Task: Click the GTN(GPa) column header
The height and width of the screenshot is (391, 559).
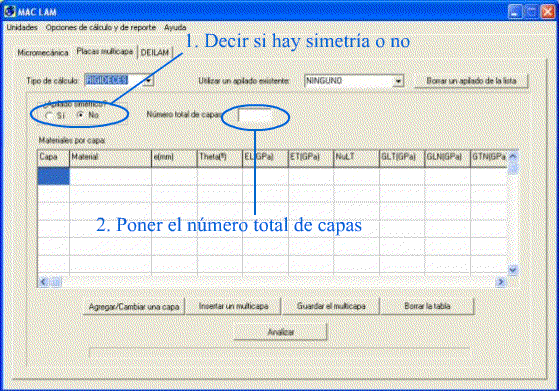Action: (x=489, y=158)
